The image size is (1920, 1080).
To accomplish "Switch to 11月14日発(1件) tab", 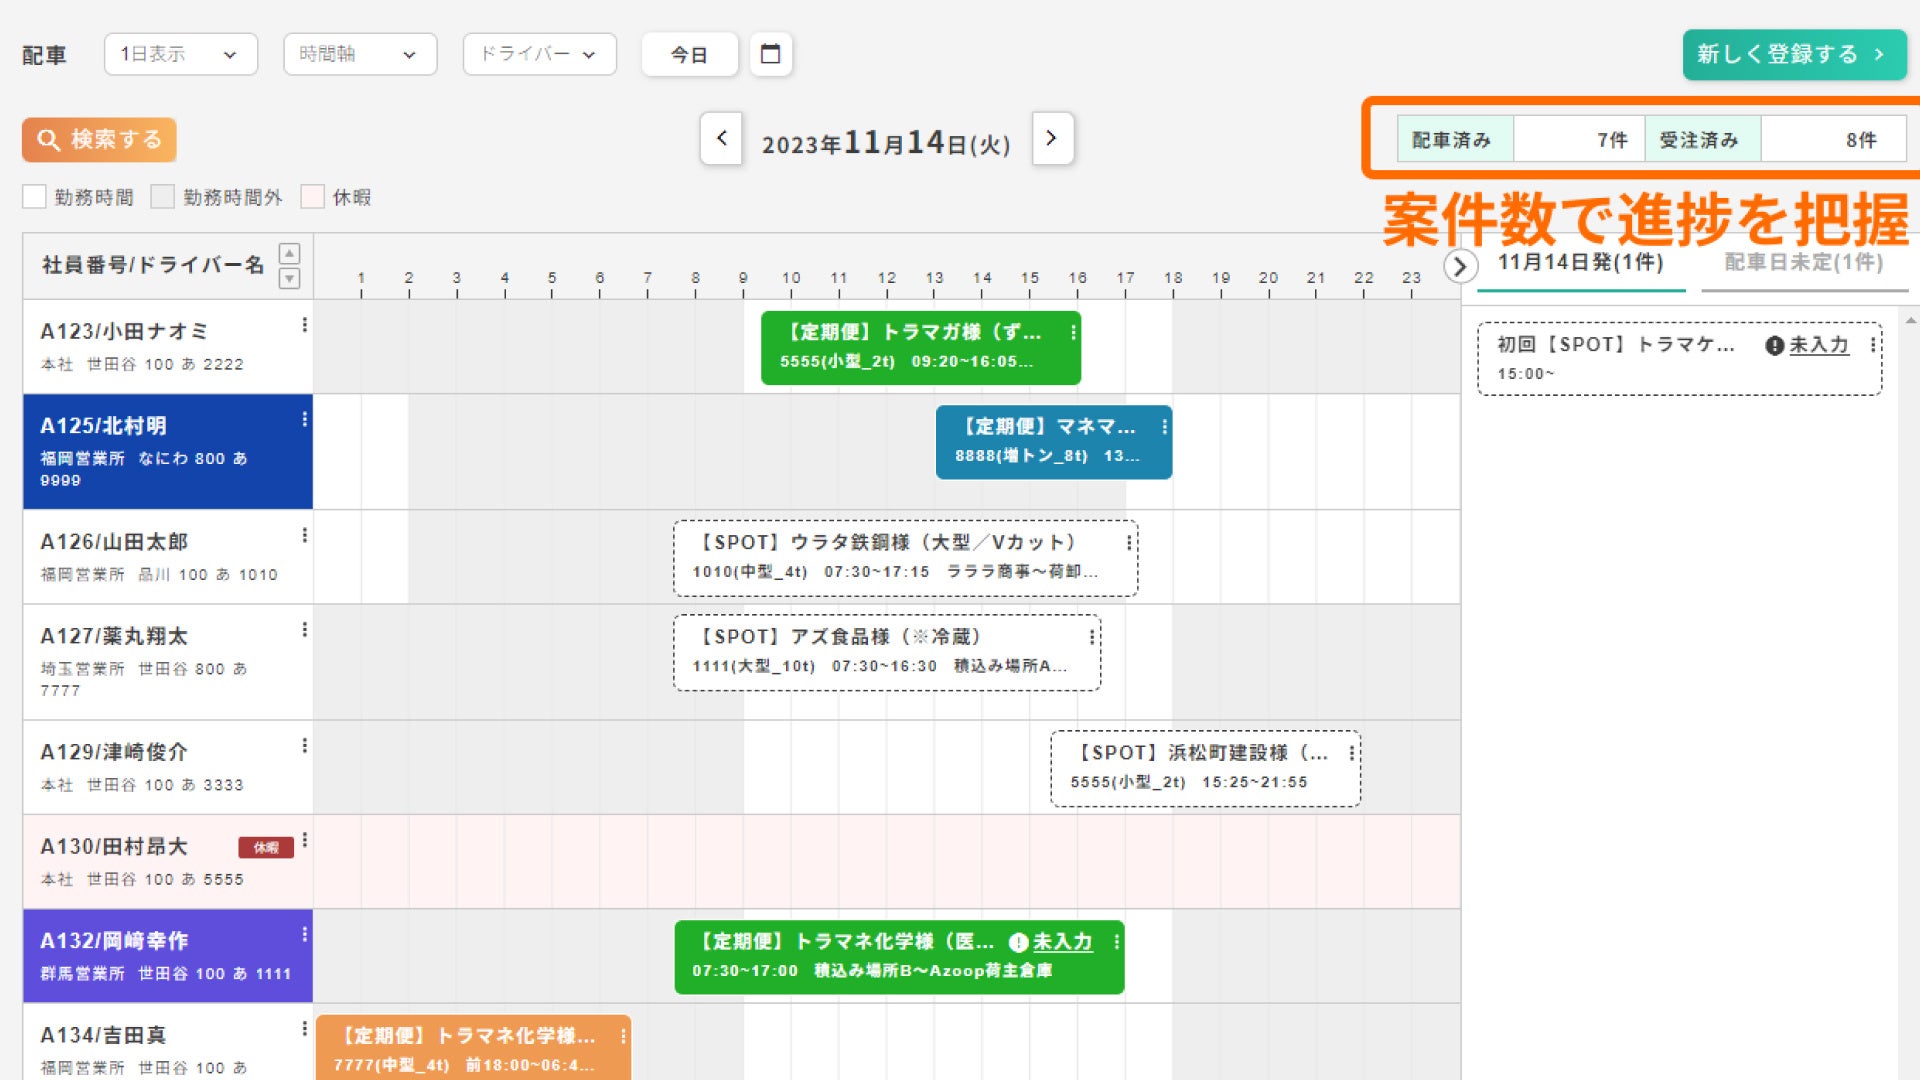I will coord(1580,263).
